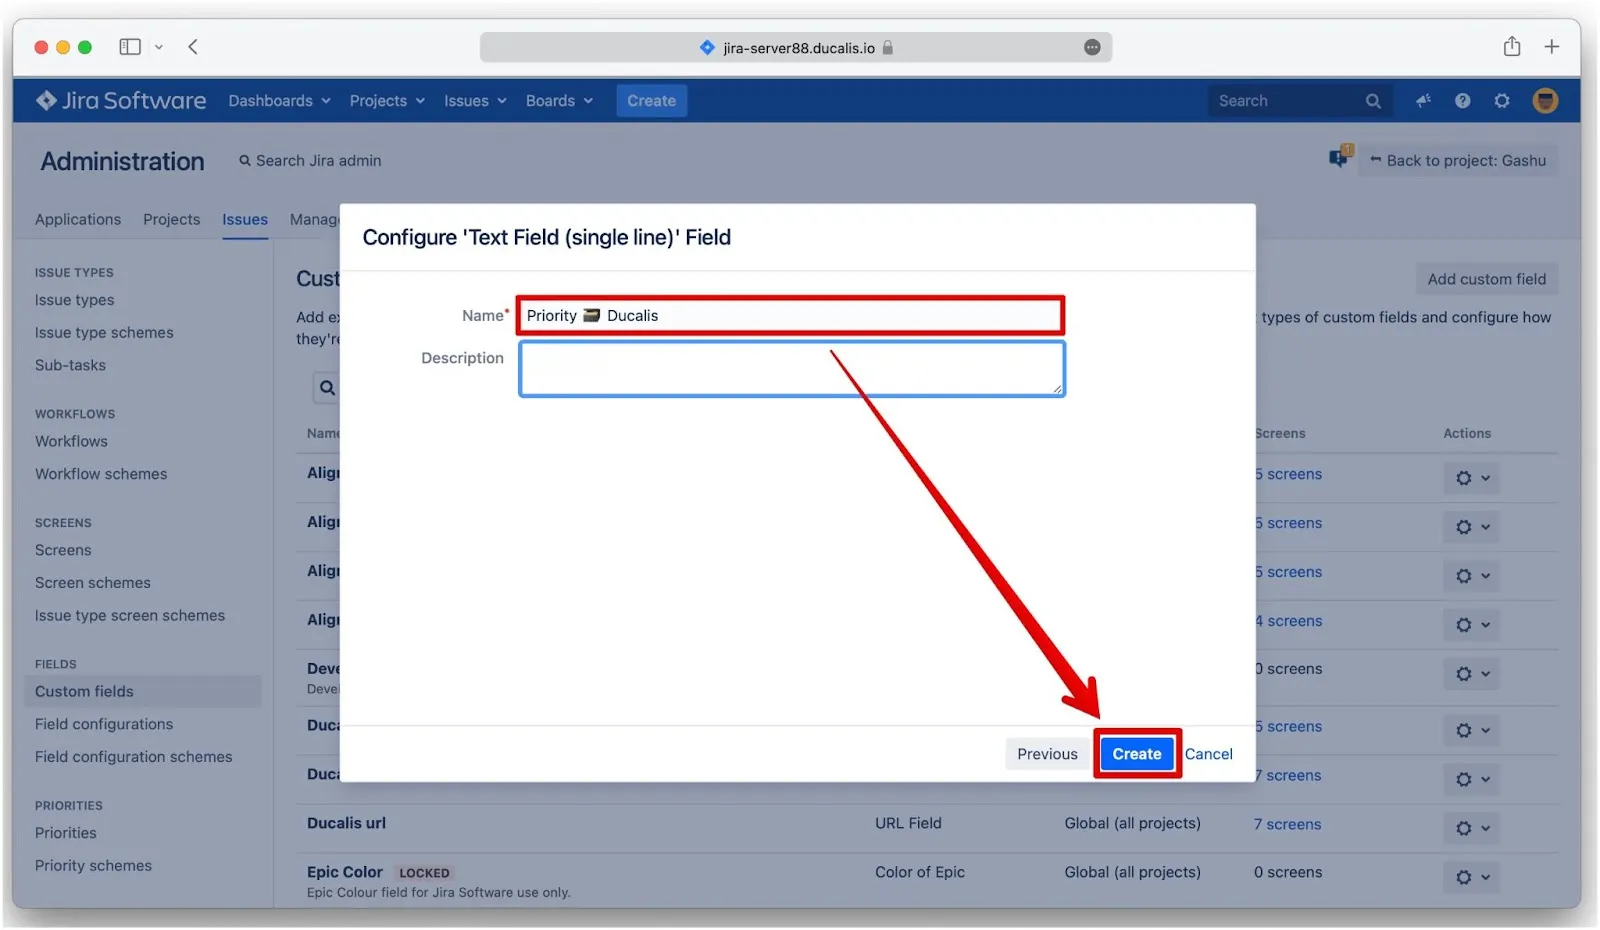This screenshot has height=930, width=1600.
Task: Open the Boards dropdown menu
Action: [x=559, y=101]
